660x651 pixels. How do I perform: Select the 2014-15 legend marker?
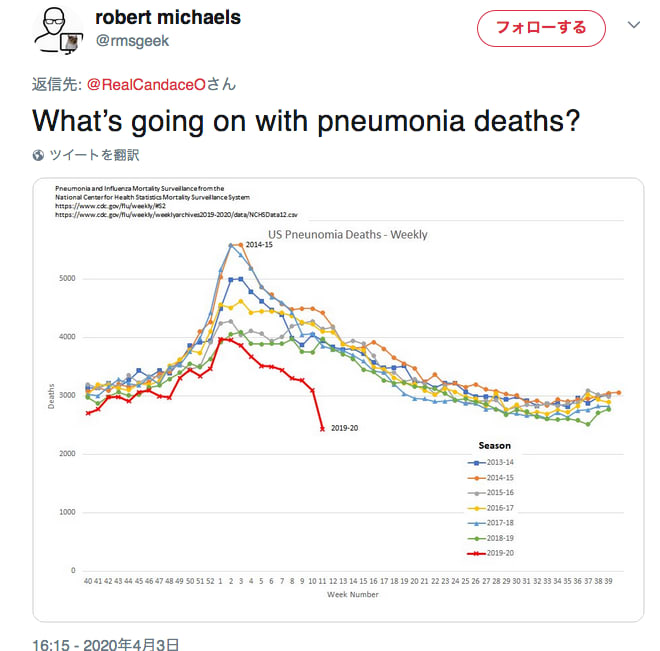pyautogui.click(x=476, y=478)
